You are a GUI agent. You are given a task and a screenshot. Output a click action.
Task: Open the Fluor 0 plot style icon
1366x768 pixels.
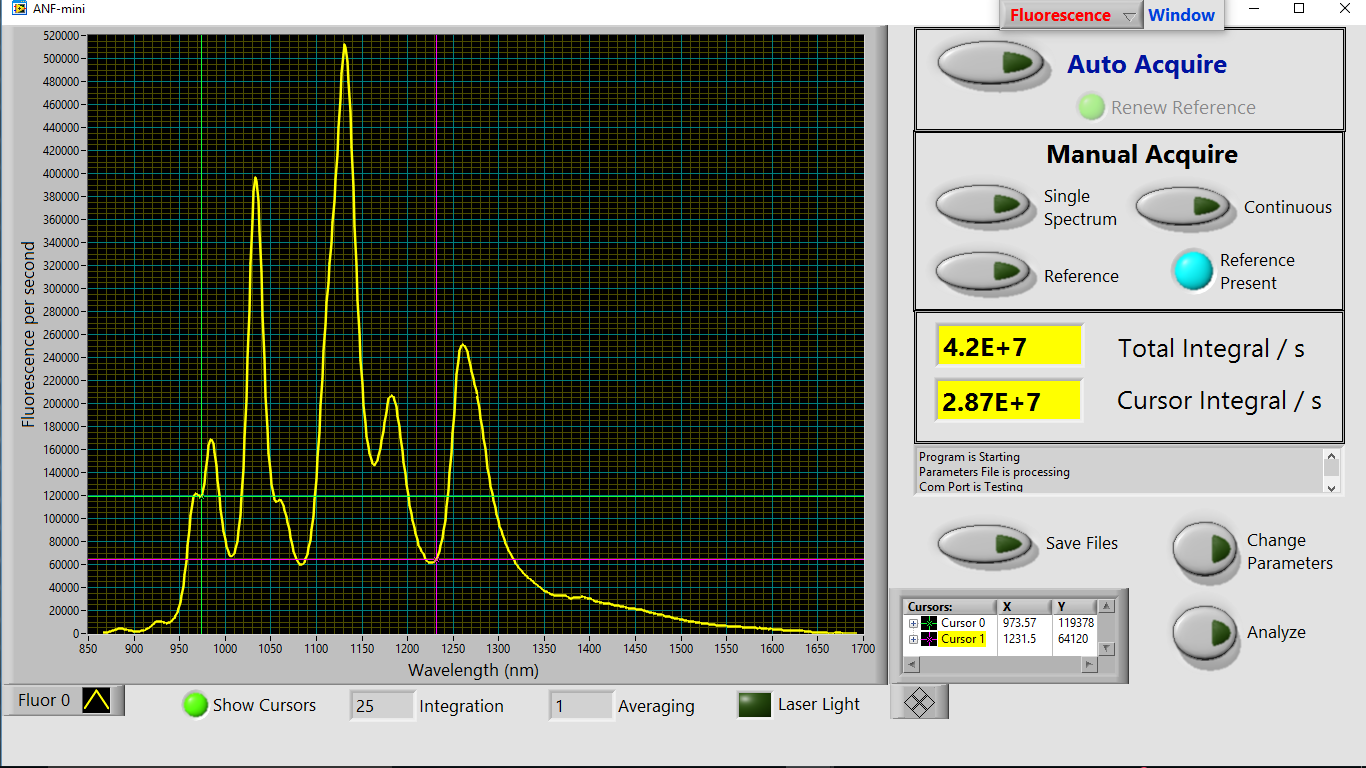point(97,700)
